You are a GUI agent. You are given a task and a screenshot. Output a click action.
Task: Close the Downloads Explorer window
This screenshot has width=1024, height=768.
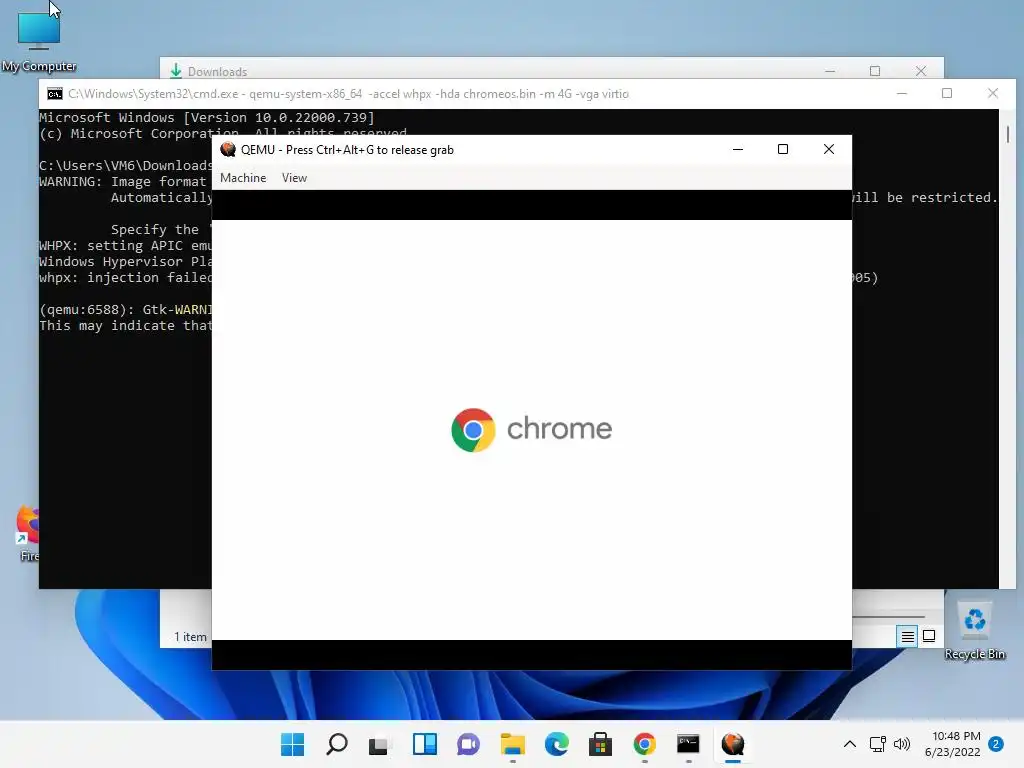(921, 71)
